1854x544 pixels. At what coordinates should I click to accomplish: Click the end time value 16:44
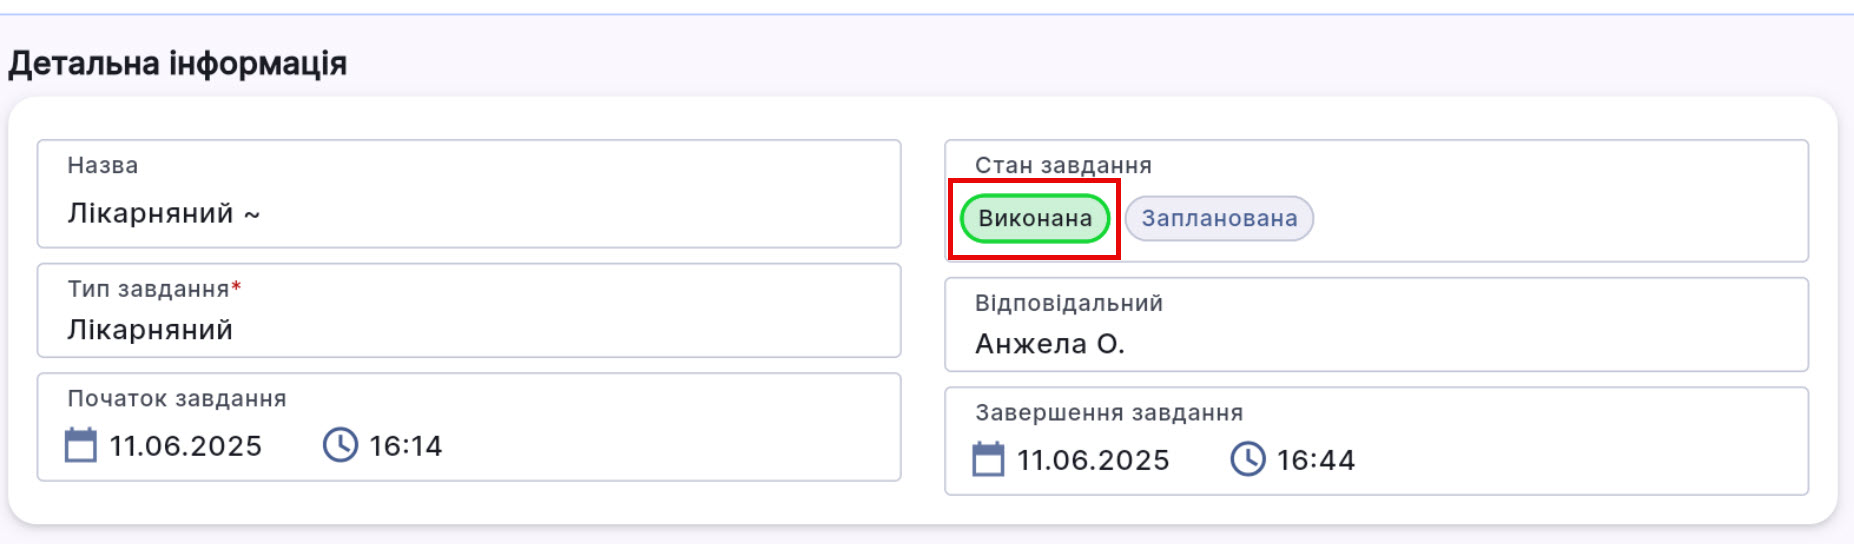pyautogui.click(x=1316, y=460)
